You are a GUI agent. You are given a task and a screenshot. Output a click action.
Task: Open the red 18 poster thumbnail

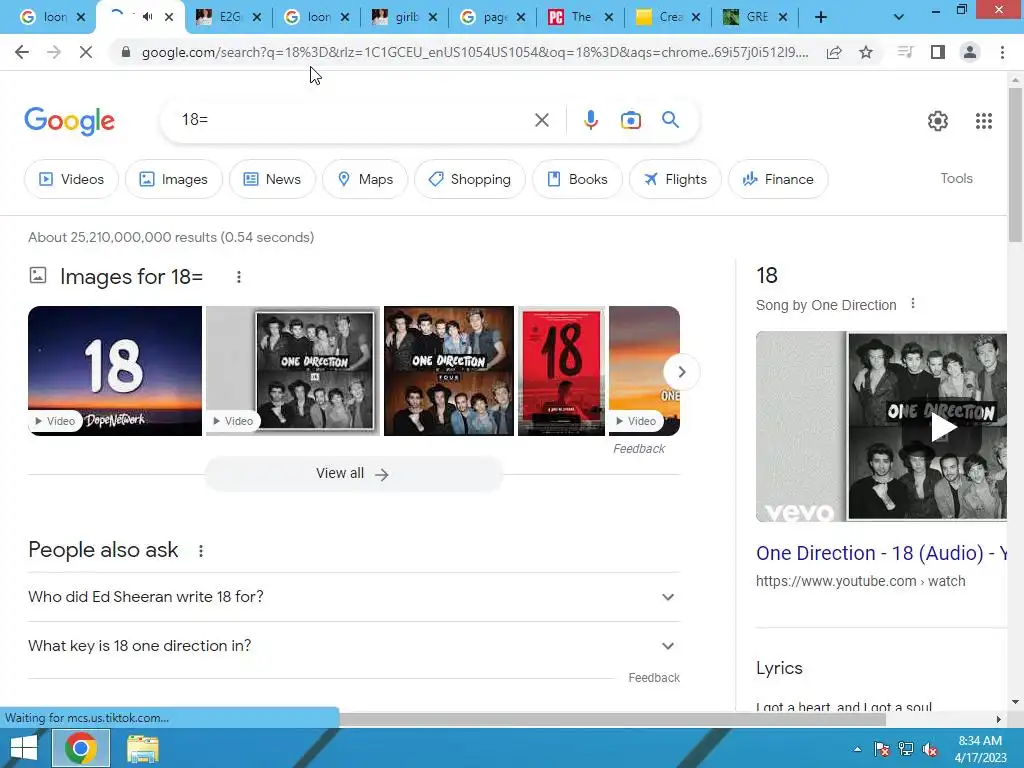(562, 371)
